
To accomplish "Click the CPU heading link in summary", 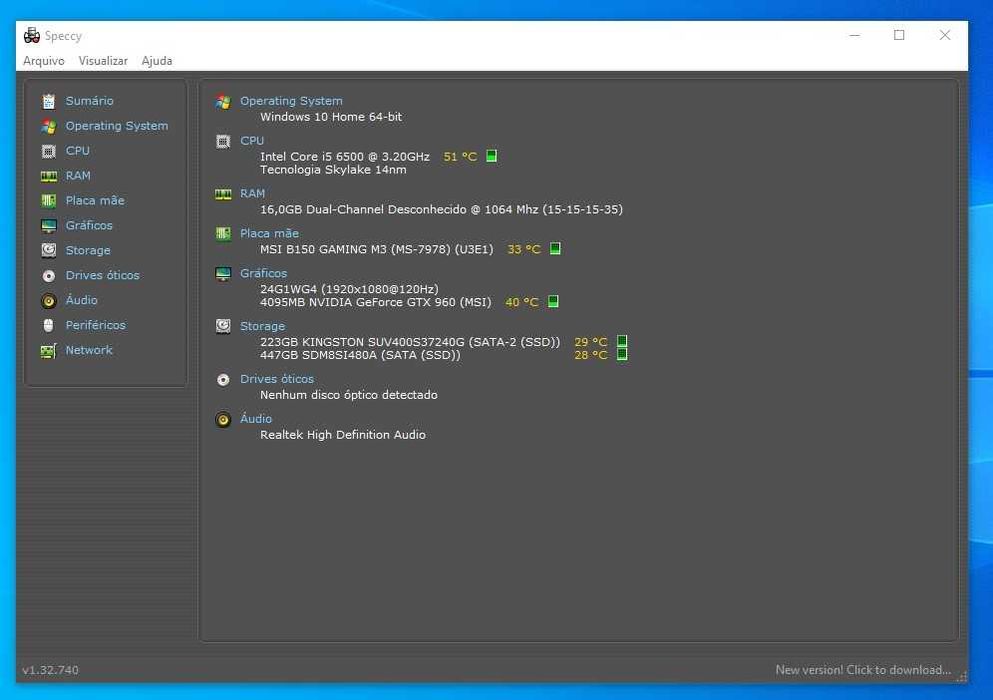I will tap(252, 141).
